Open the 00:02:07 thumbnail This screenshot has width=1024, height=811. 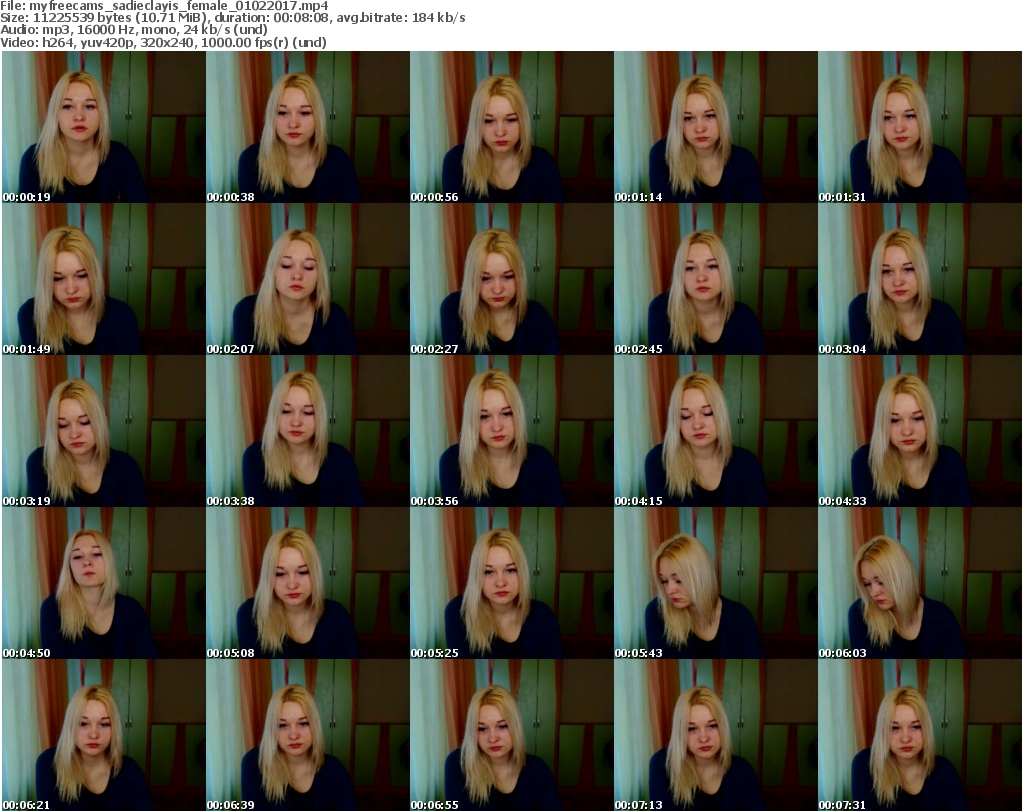(308, 279)
